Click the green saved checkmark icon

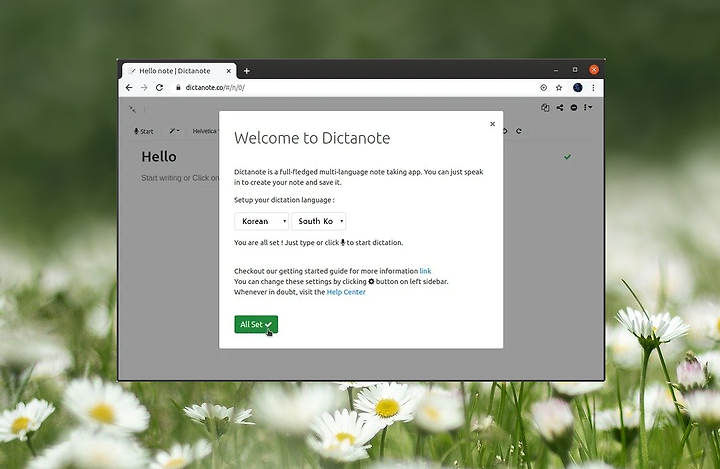coord(568,157)
